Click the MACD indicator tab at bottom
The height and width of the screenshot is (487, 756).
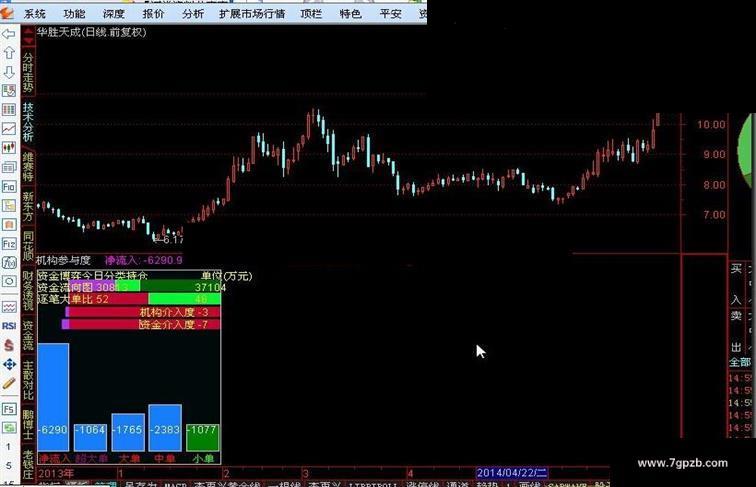point(175,484)
